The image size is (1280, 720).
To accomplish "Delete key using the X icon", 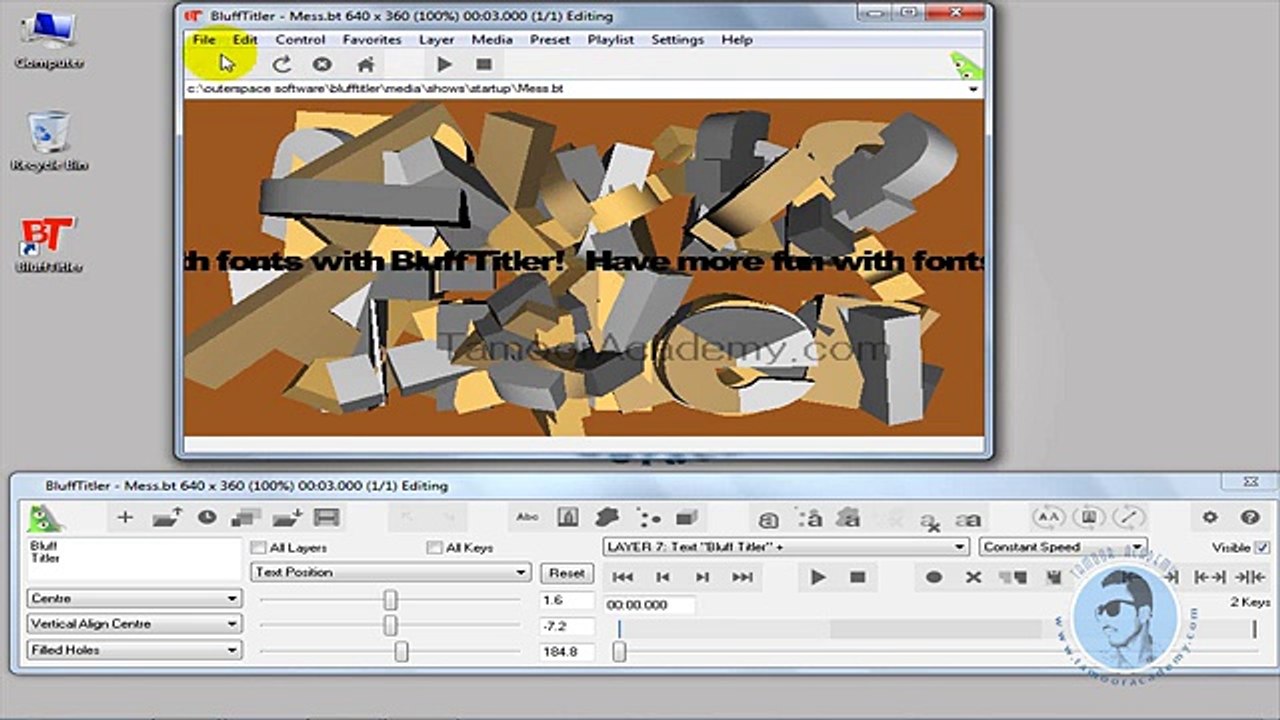I will click(x=973, y=577).
